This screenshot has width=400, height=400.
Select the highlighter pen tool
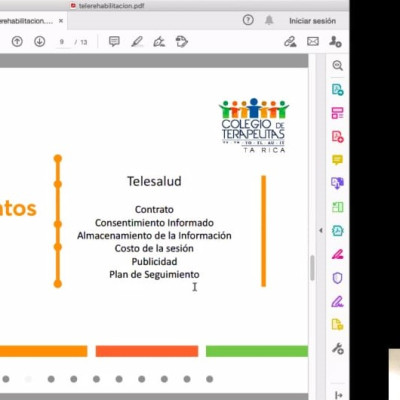pos(137,42)
